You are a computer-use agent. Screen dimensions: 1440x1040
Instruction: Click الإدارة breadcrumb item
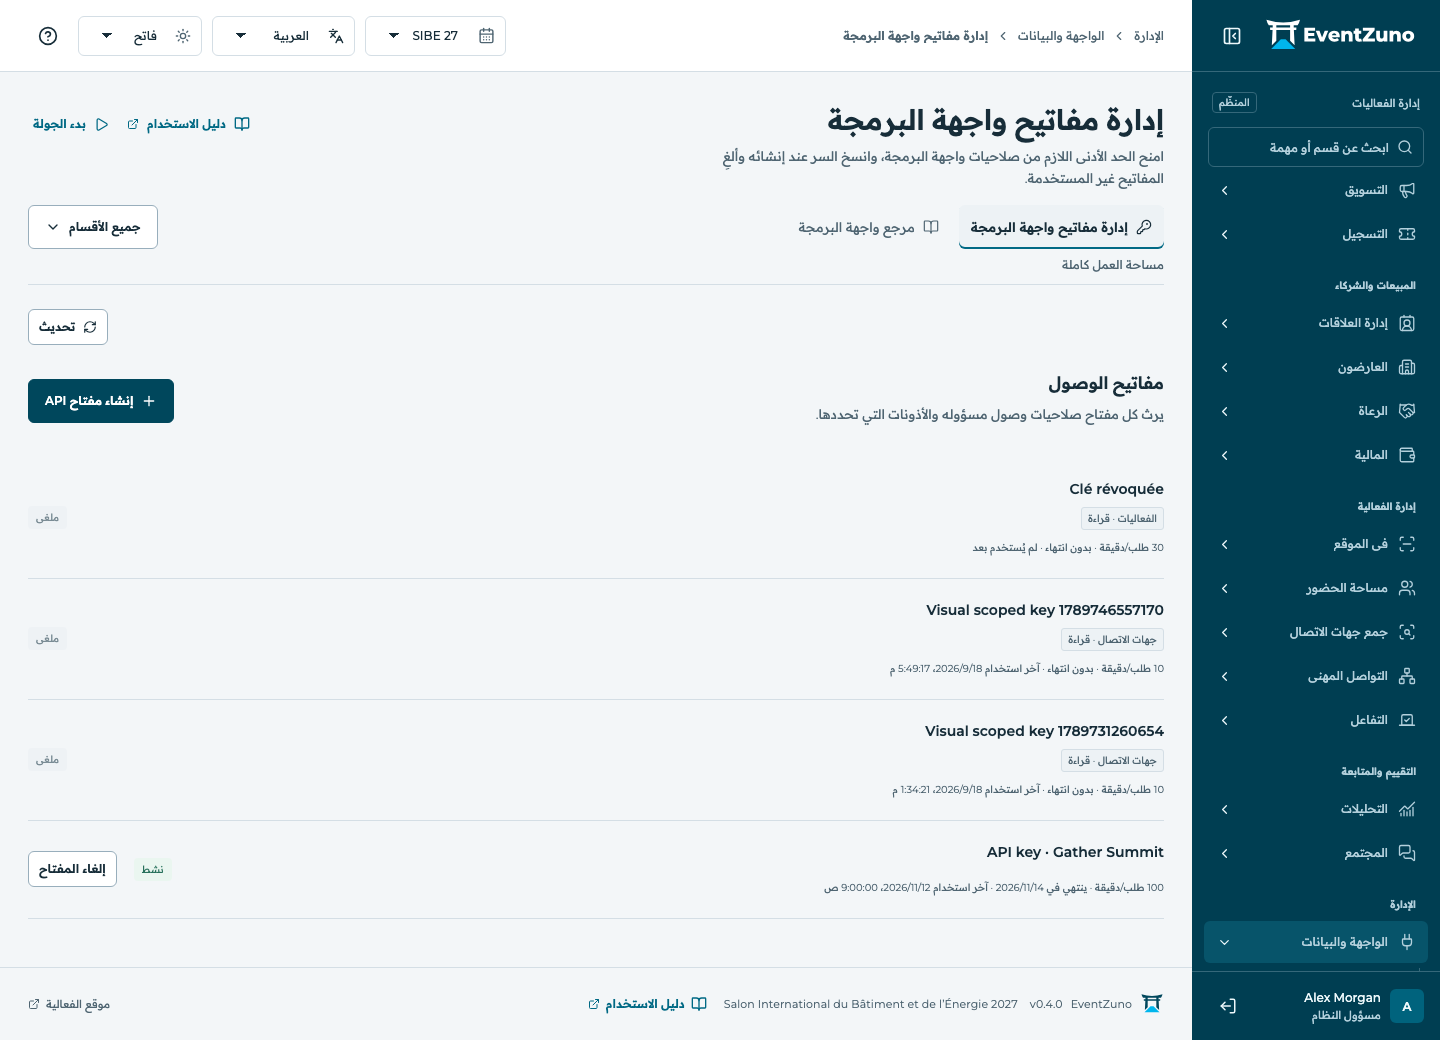[x=1149, y=36]
